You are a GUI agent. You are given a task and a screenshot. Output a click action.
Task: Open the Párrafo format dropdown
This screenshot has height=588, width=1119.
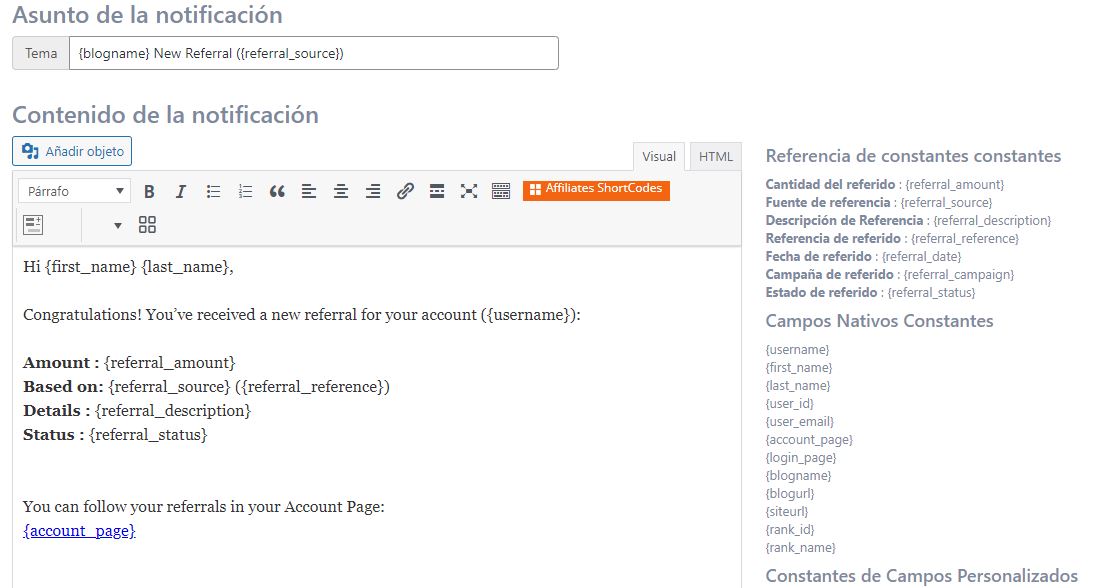click(x=74, y=191)
